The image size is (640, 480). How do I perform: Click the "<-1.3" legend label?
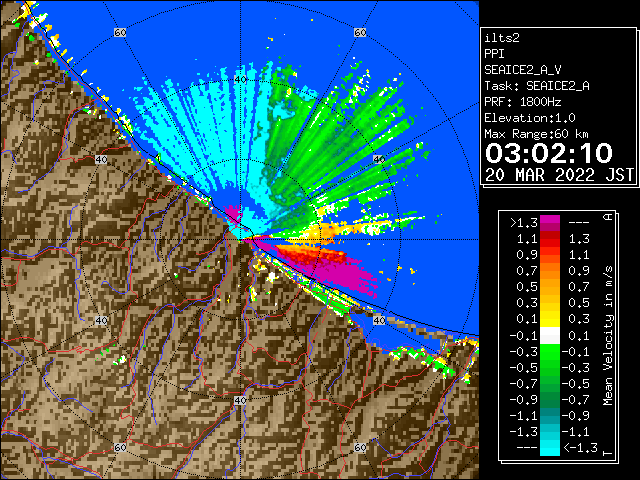(580, 448)
